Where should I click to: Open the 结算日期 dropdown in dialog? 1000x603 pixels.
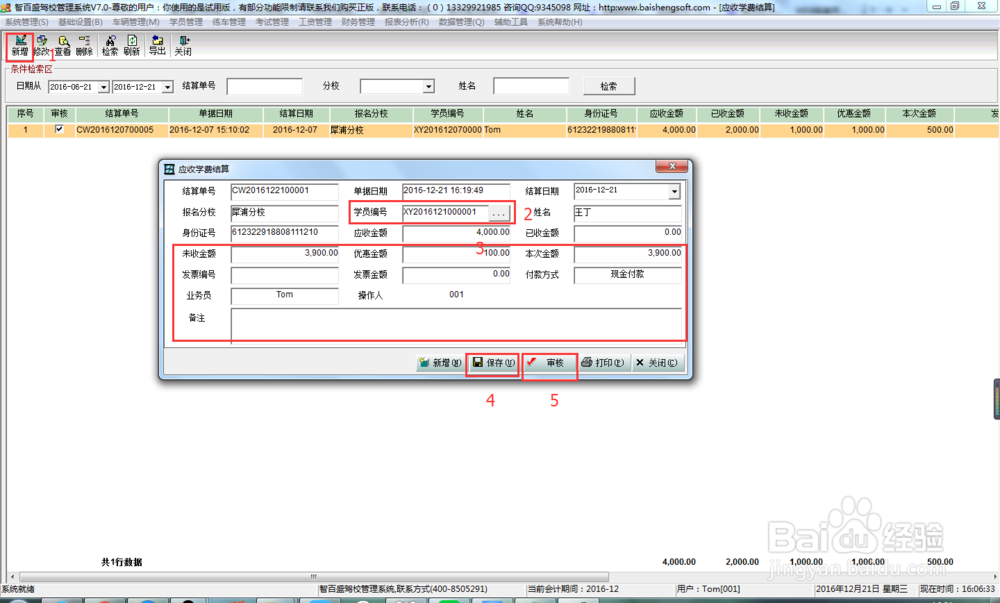(x=674, y=191)
